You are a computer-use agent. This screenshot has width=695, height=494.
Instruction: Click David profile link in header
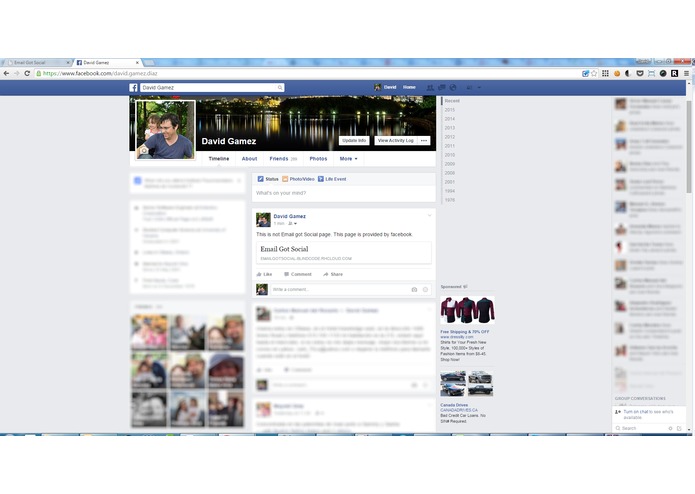tap(385, 87)
